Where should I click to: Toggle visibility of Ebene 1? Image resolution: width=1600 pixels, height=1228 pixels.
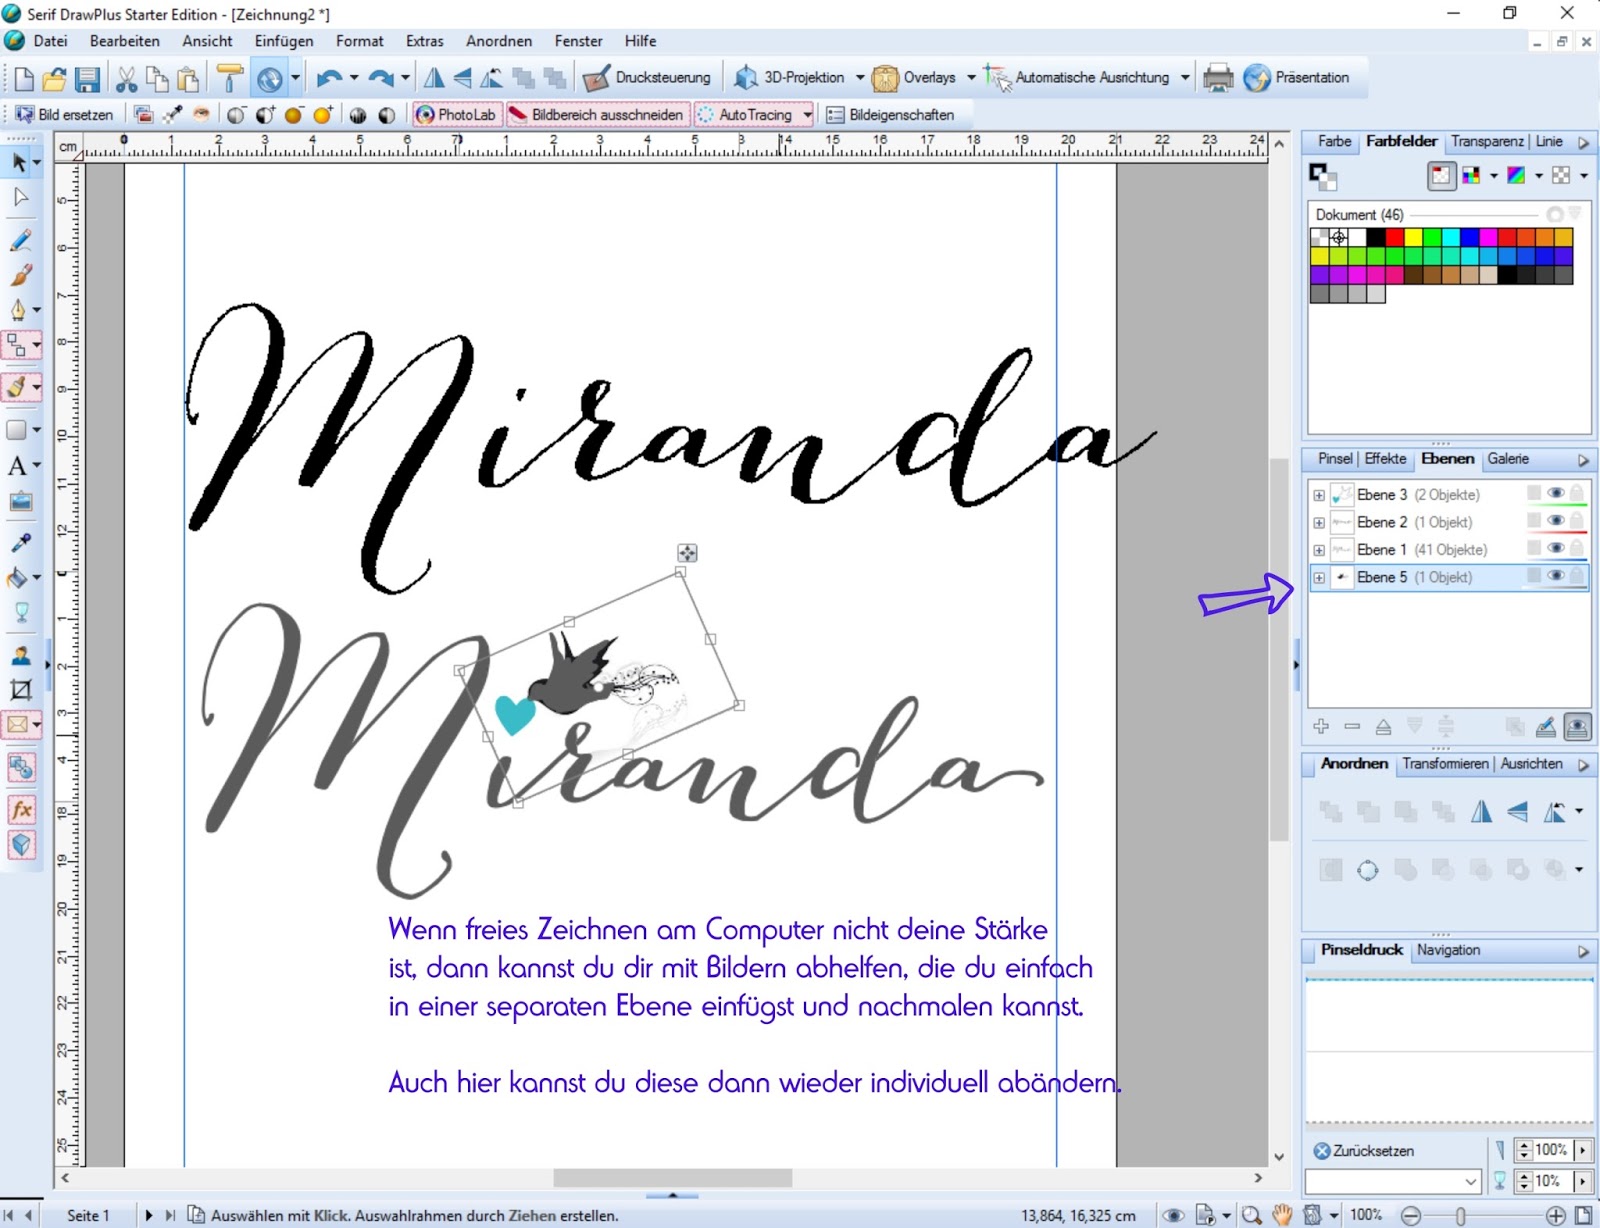tap(1556, 549)
